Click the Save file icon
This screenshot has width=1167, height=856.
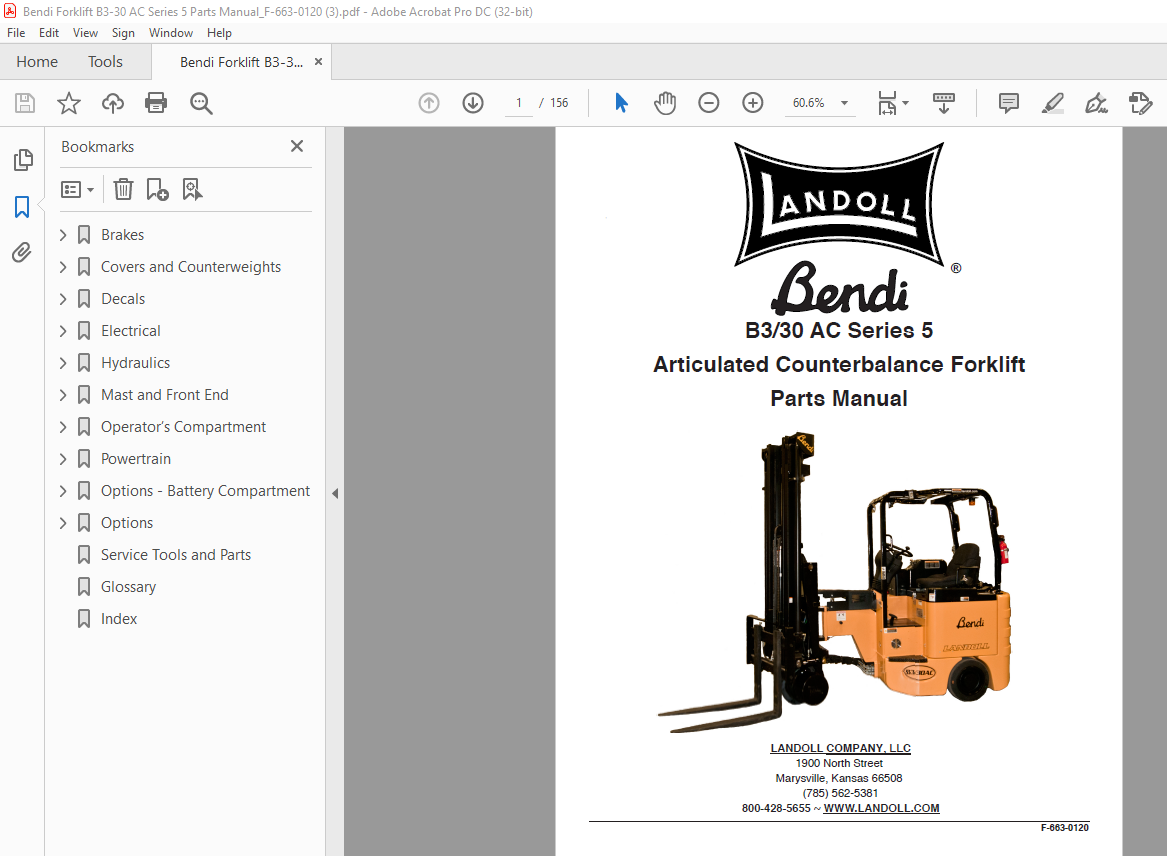click(25, 103)
